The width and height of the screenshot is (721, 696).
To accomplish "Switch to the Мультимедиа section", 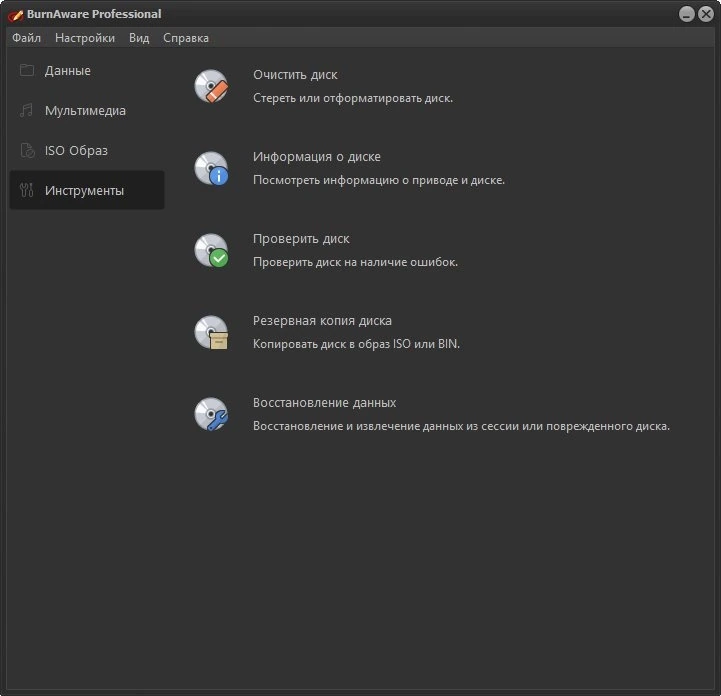I will coord(87,110).
